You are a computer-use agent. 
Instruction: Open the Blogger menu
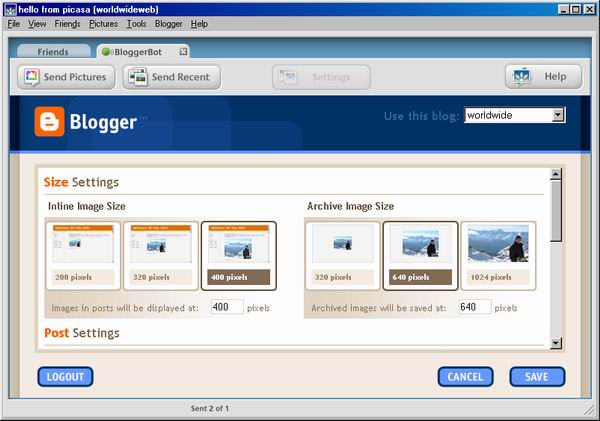168,24
